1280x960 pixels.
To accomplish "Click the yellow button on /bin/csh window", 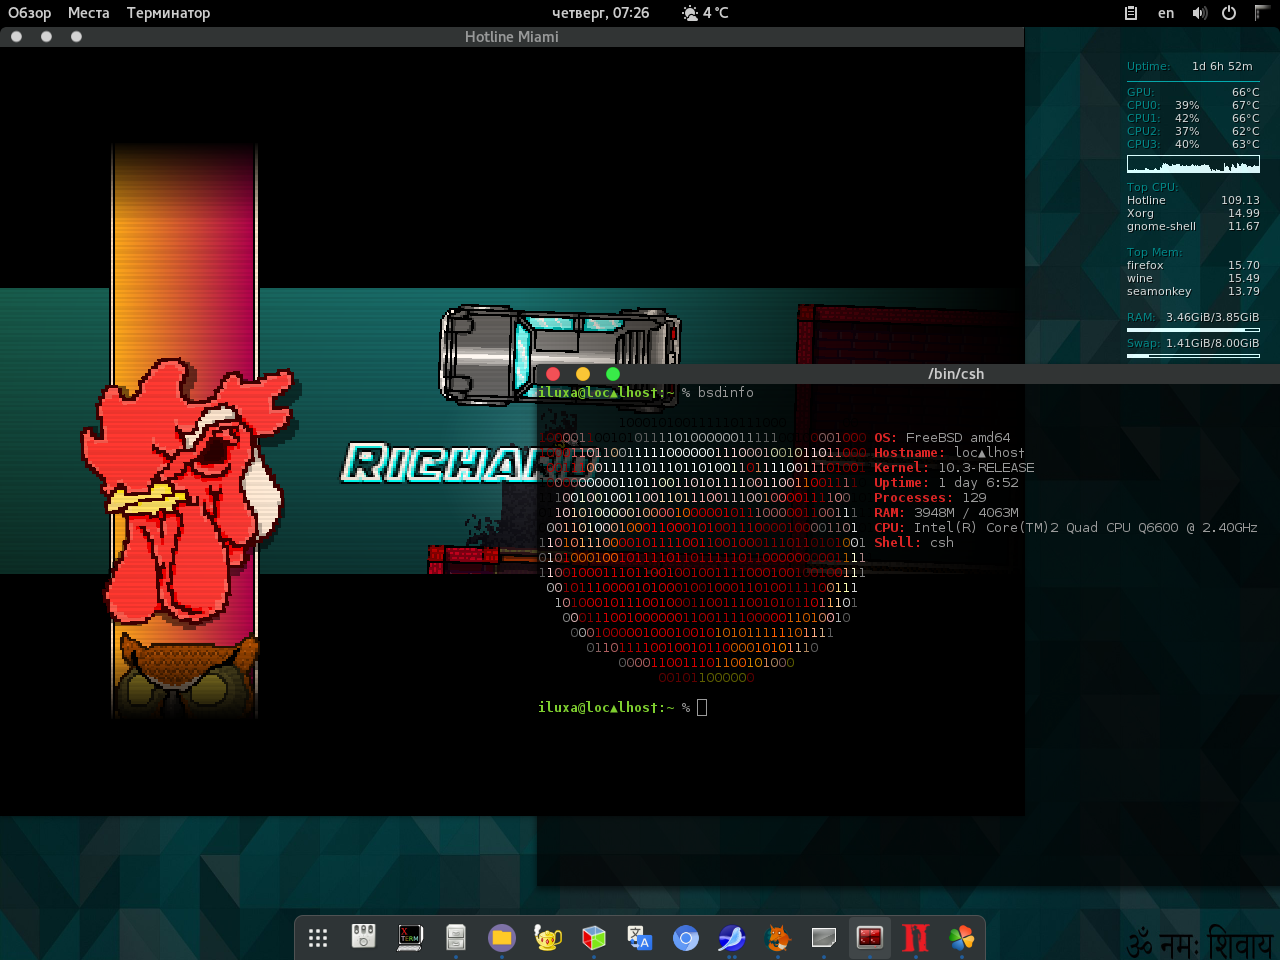I will pos(583,373).
